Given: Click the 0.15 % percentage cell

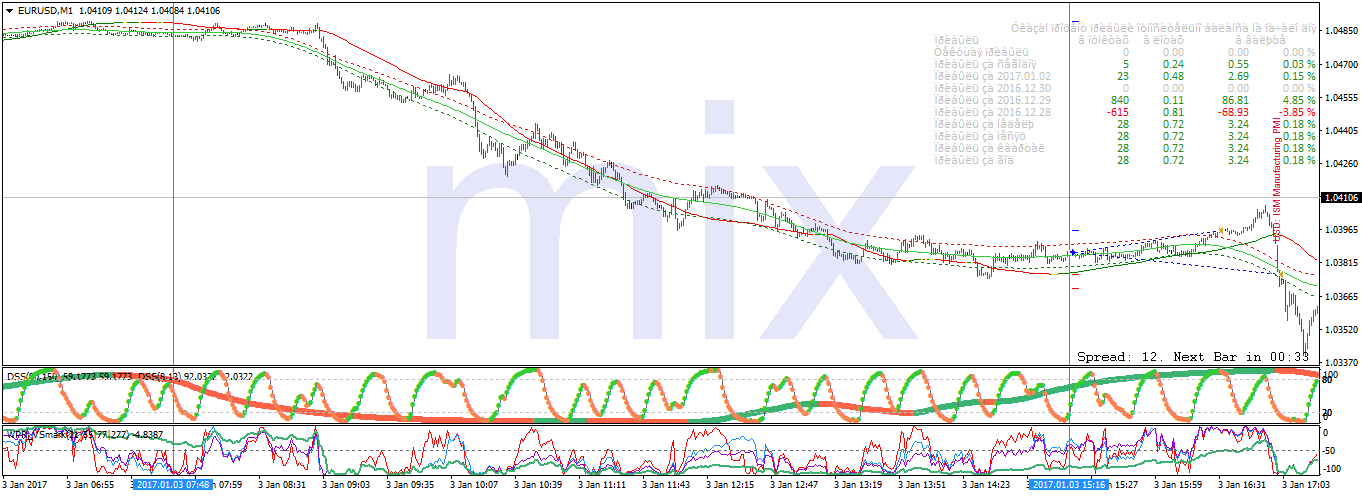Looking at the screenshot, I should (x=1299, y=76).
